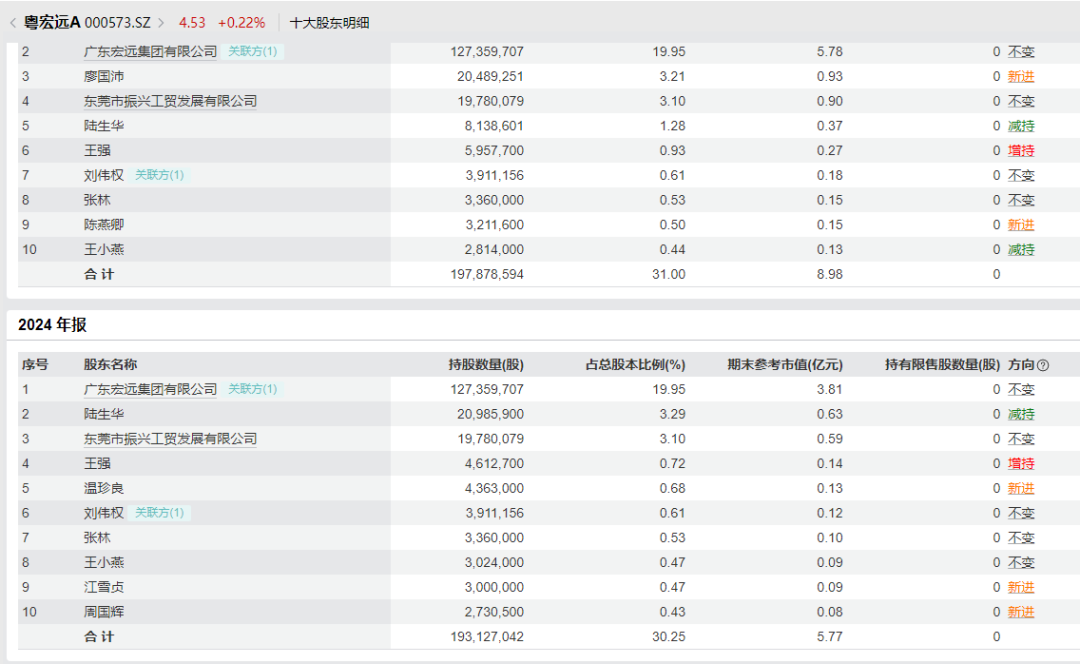
Task: Click 关联方(1) tag beside 广东宏远集团 in upper table
Action: [253, 52]
